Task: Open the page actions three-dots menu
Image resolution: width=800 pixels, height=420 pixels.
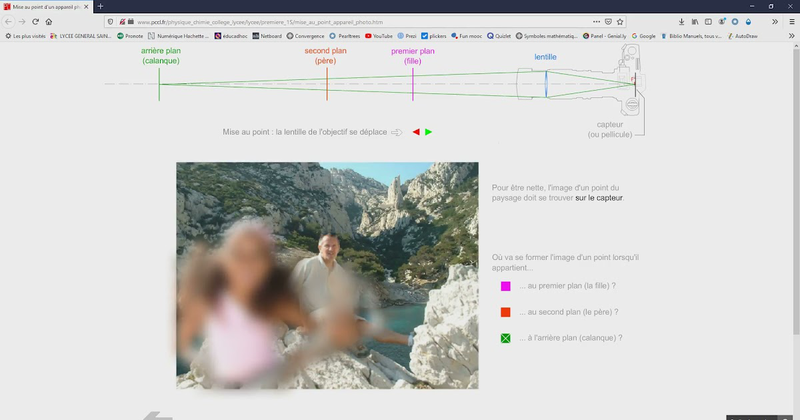Action: pos(596,22)
